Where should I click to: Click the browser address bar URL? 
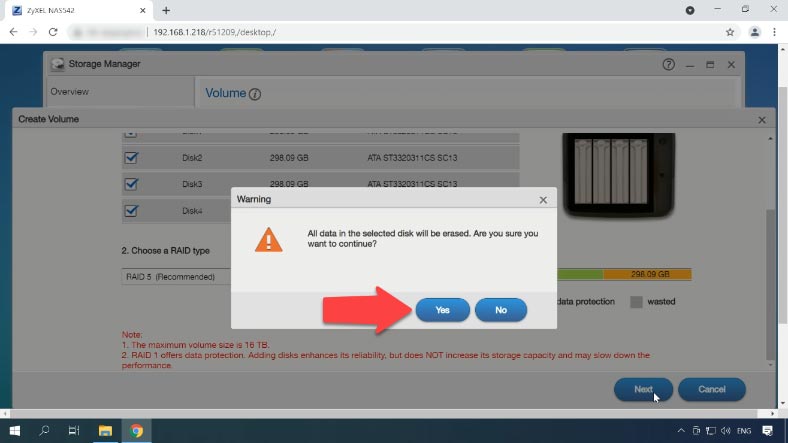pyautogui.click(x=215, y=32)
